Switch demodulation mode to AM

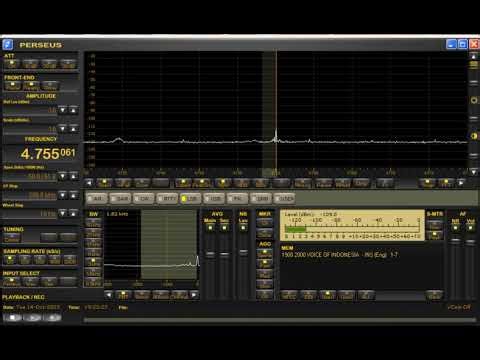tap(97, 198)
